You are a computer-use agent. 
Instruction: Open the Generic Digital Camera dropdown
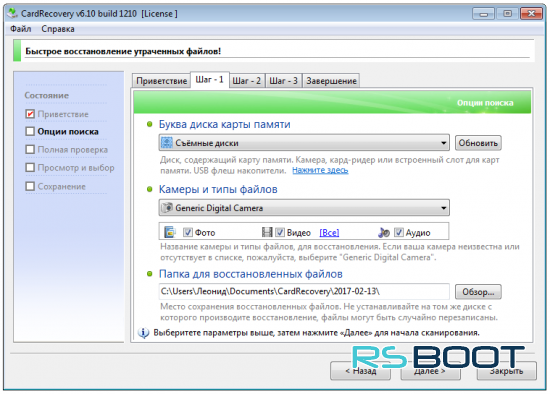coord(304,208)
